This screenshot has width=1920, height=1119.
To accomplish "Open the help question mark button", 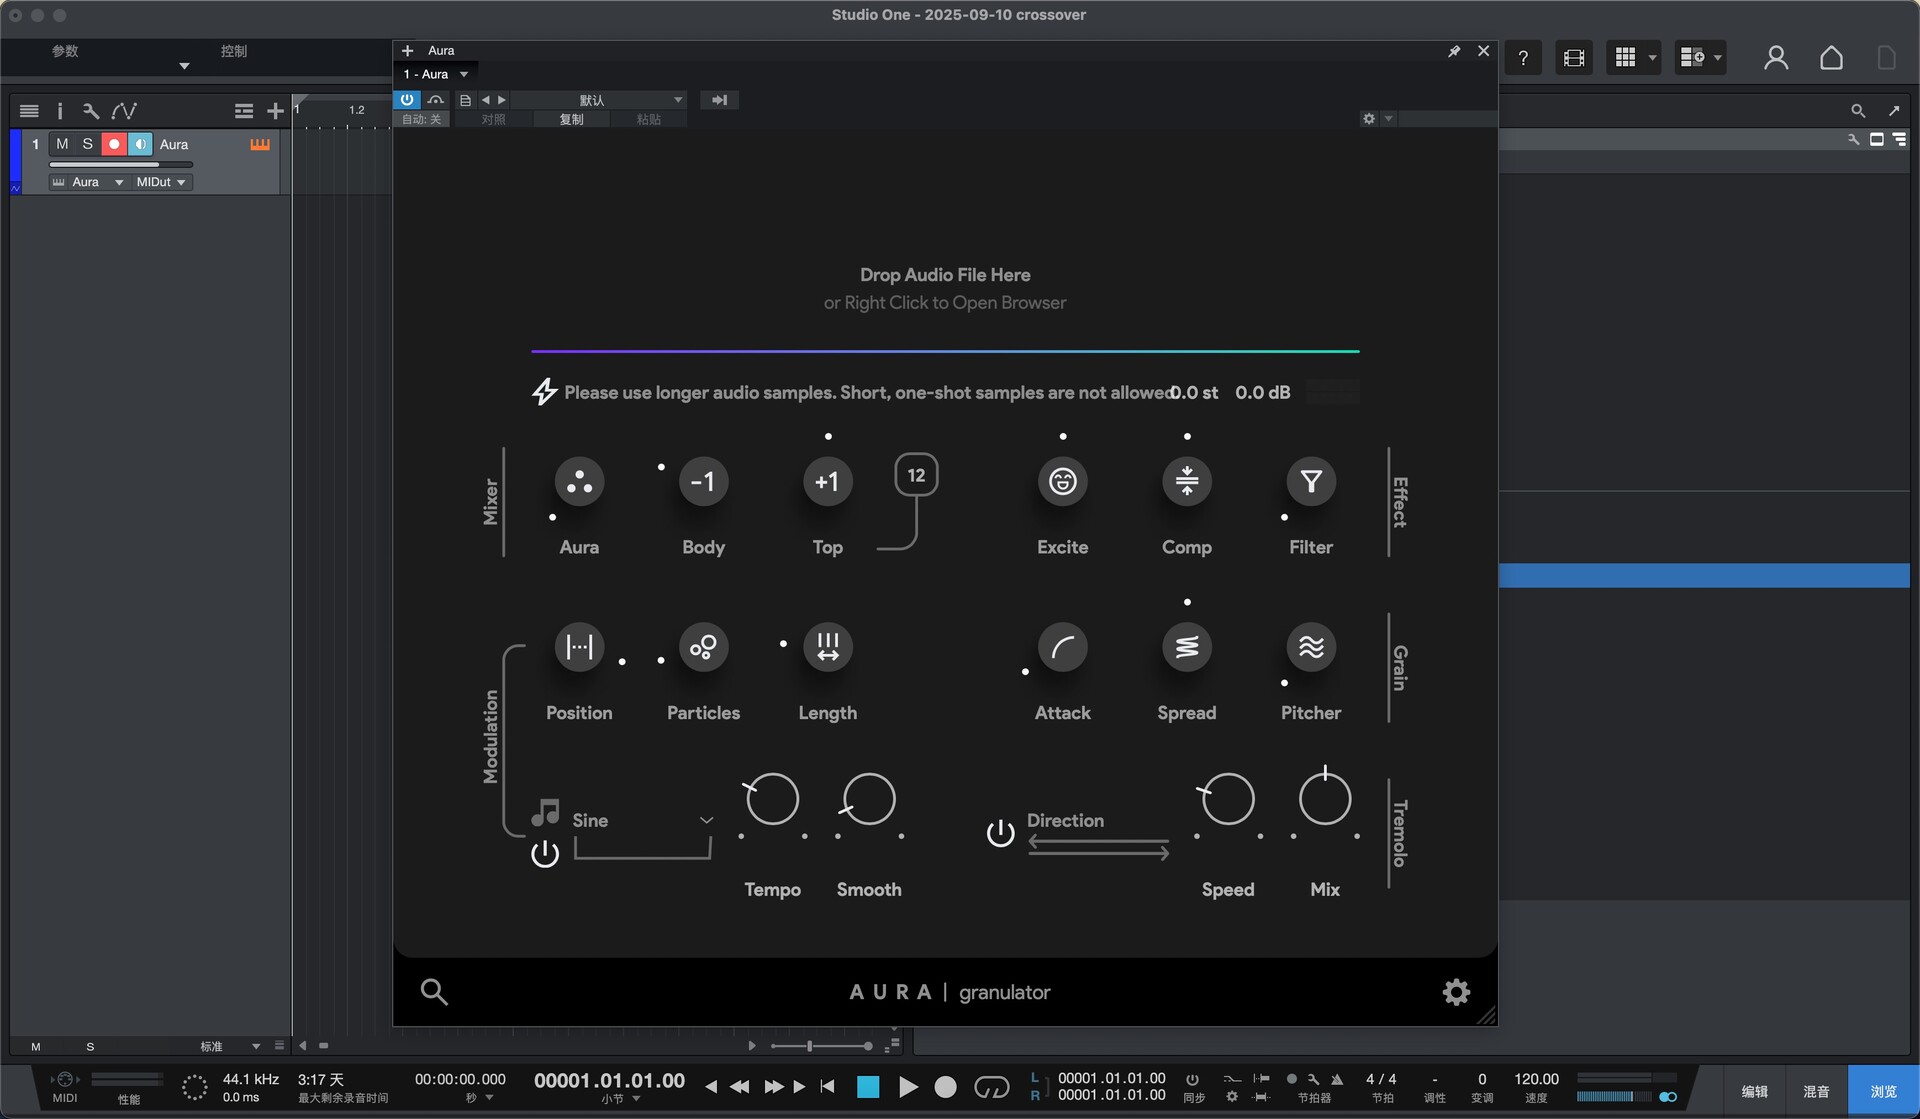I will pos(1522,58).
